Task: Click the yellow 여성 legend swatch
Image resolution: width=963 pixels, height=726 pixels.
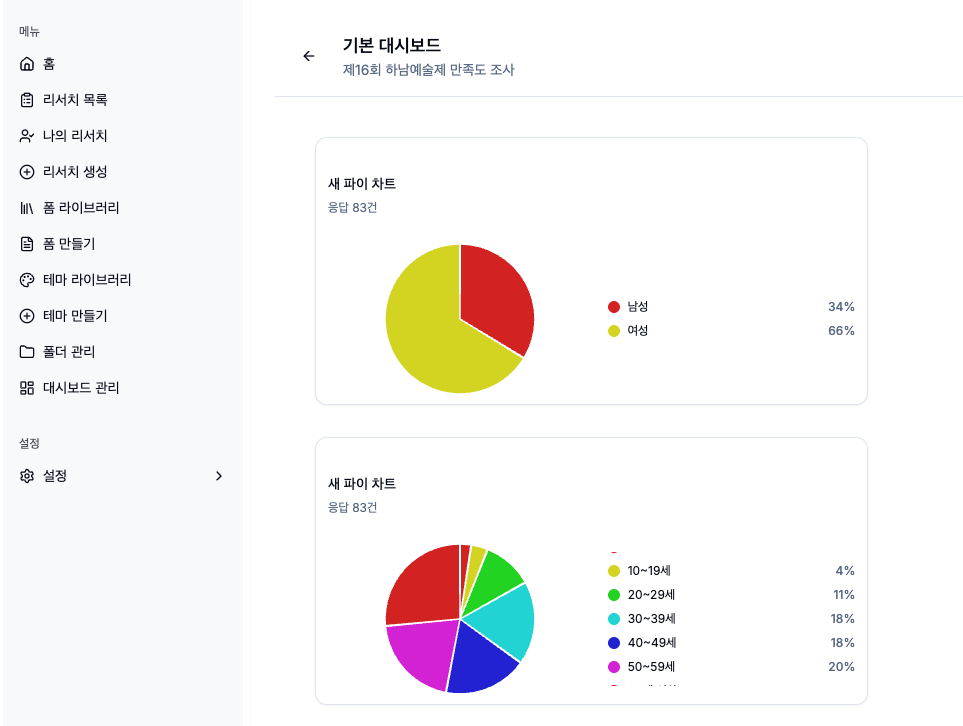Action: tap(614, 331)
